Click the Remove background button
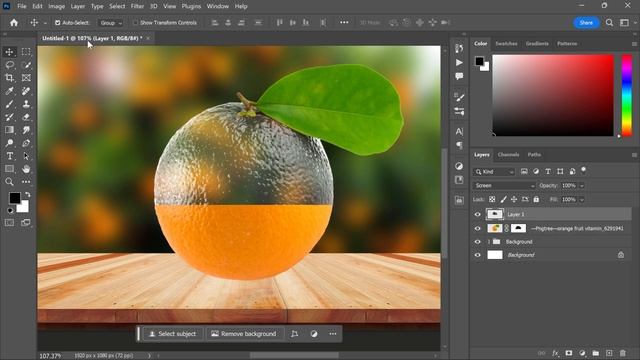 (243, 334)
